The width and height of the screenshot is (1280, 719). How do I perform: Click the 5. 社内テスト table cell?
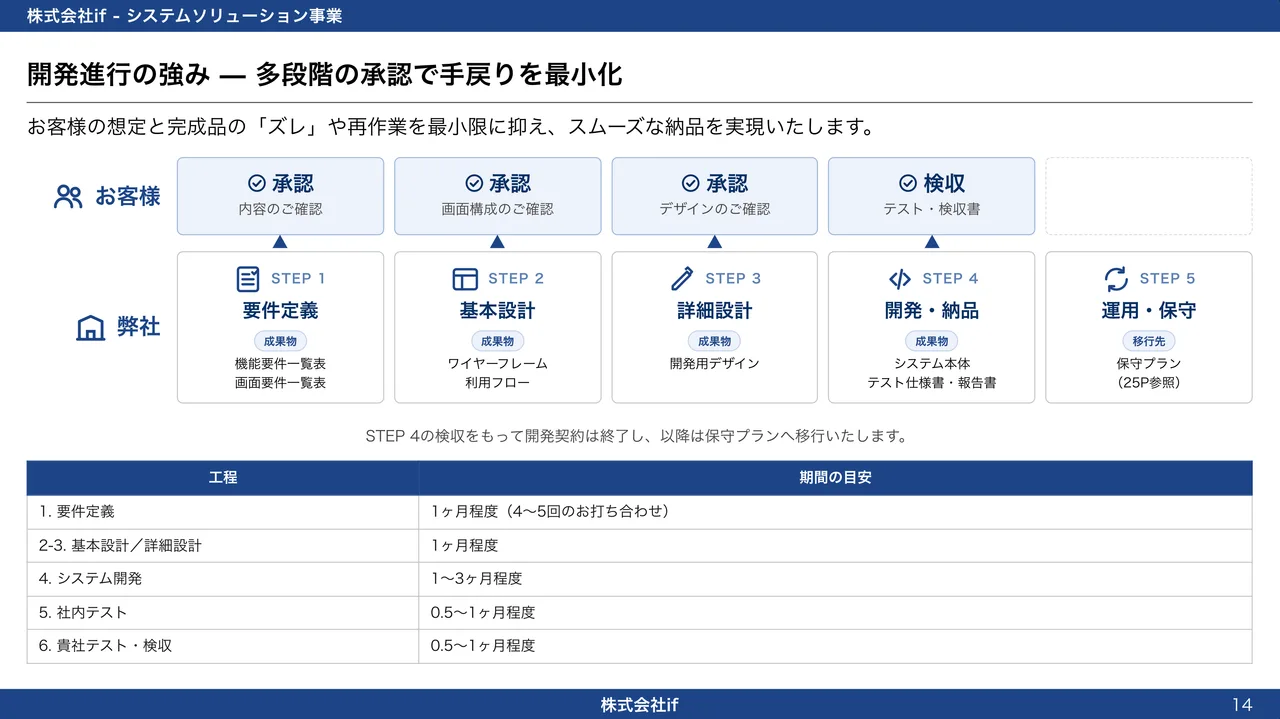(x=223, y=613)
